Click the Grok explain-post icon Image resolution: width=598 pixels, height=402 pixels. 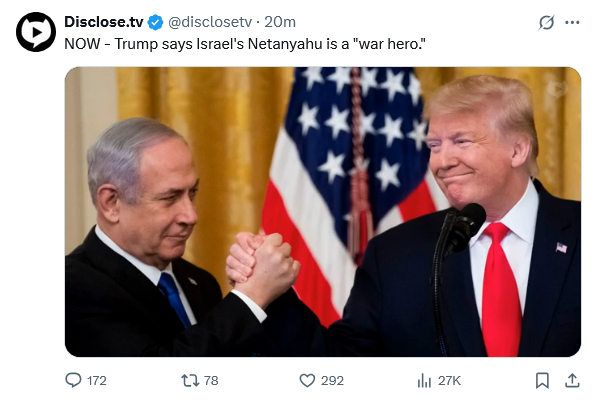(546, 23)
